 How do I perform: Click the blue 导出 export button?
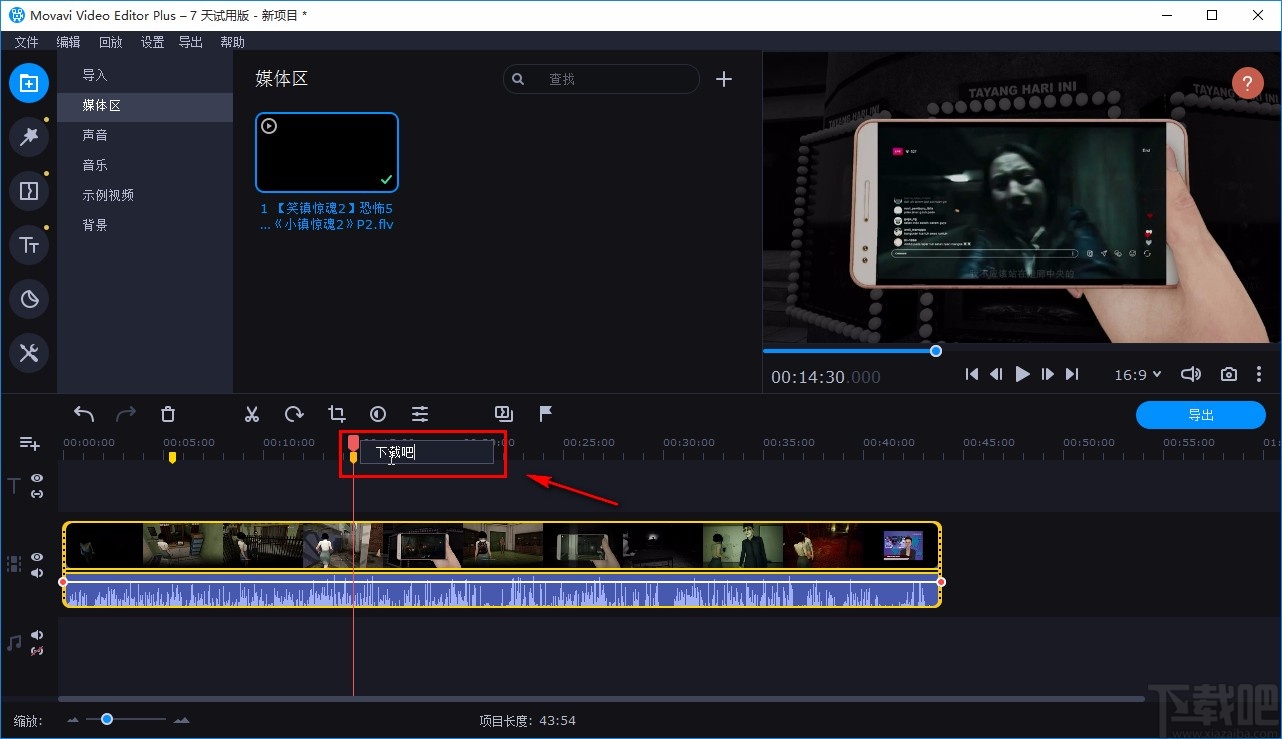(1201, 415)
